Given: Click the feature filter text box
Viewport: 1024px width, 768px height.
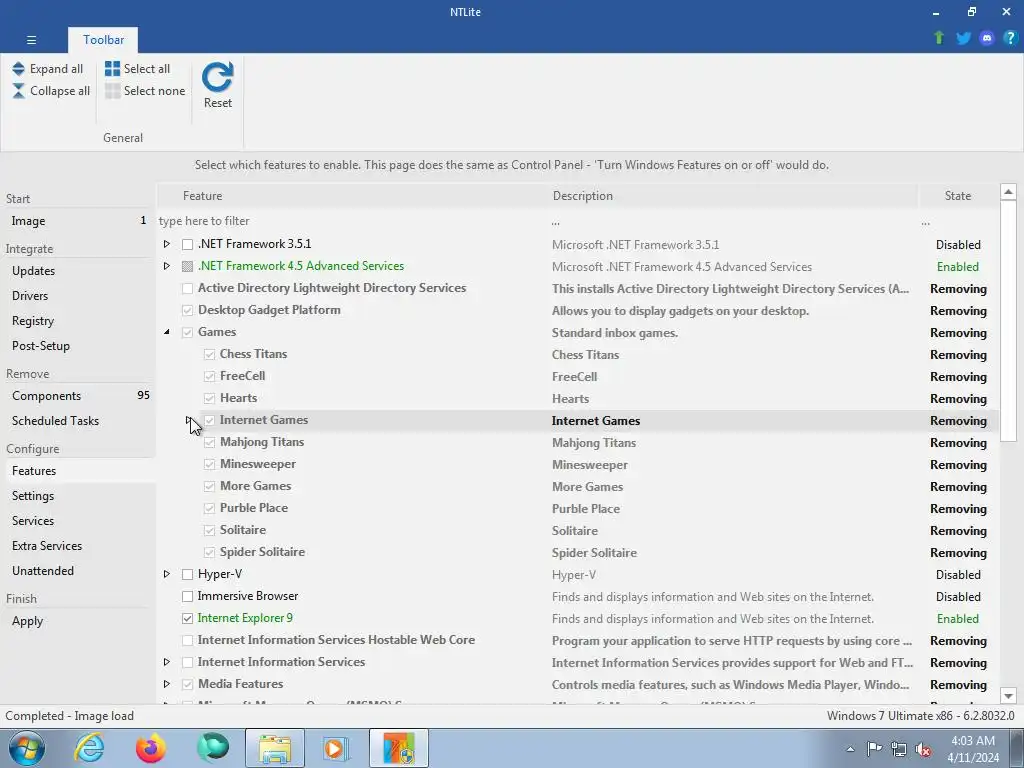Looking at the screenshot, I should point(353,221).
